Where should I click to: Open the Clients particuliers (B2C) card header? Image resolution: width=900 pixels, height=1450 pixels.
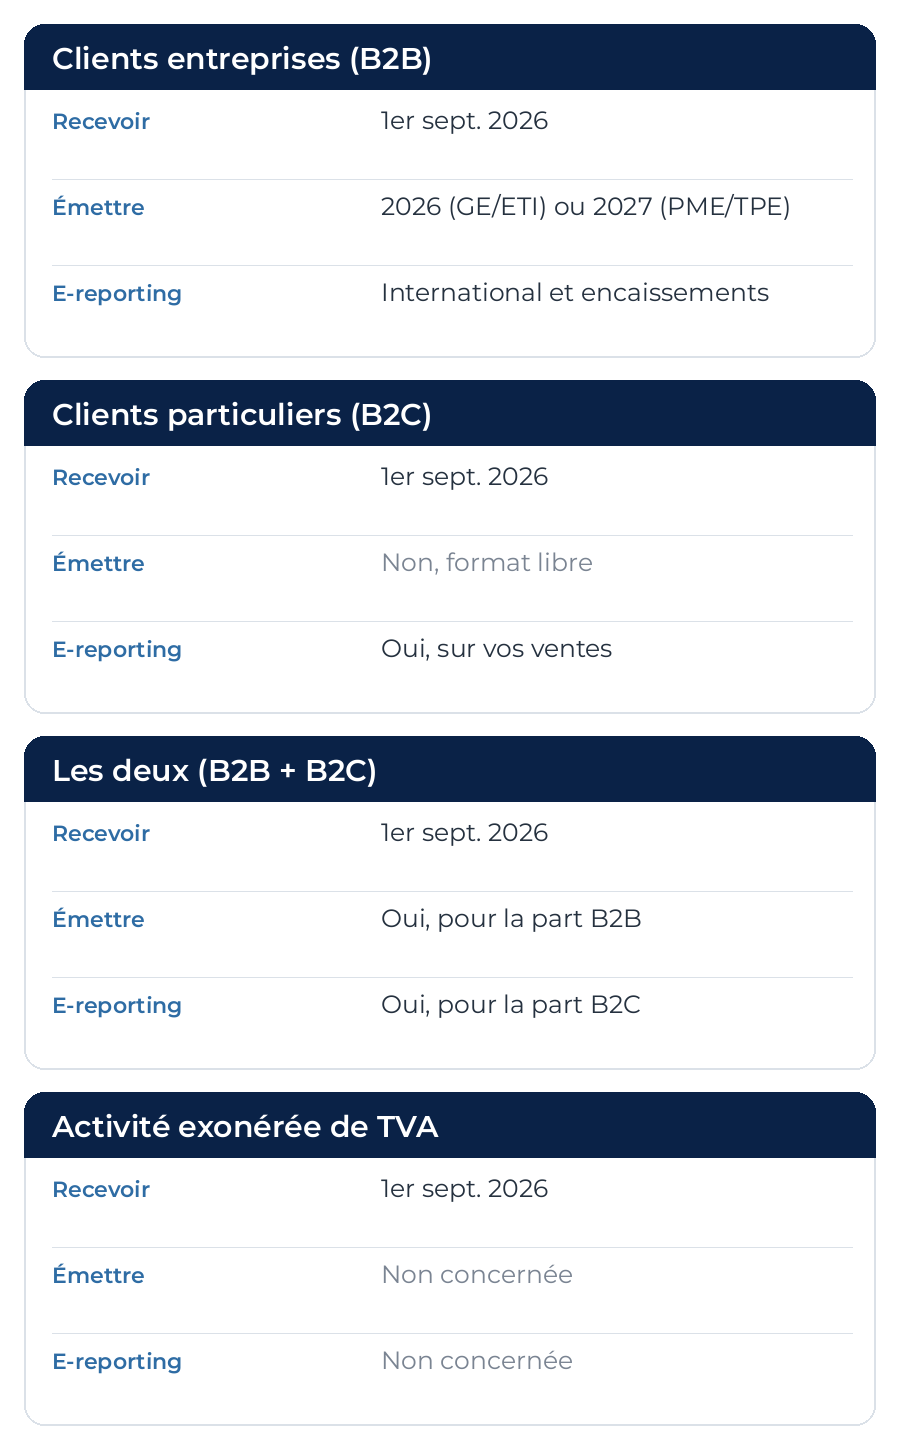pos(450,414)
